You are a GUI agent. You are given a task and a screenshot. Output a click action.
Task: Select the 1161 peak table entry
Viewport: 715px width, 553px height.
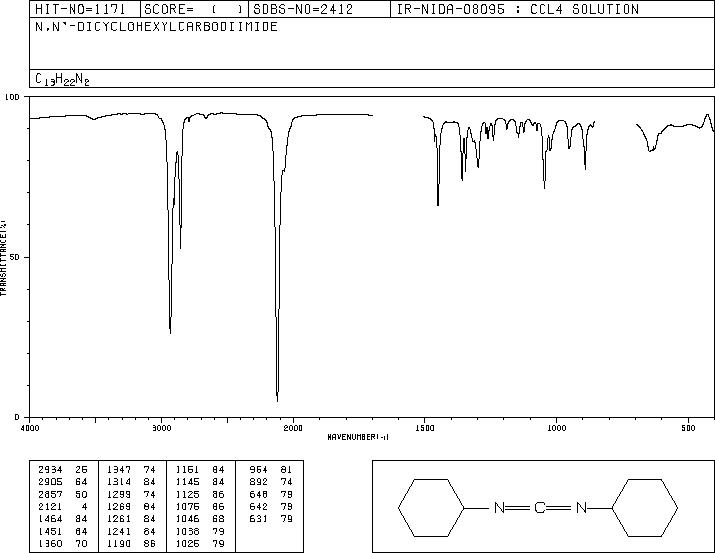200,470
